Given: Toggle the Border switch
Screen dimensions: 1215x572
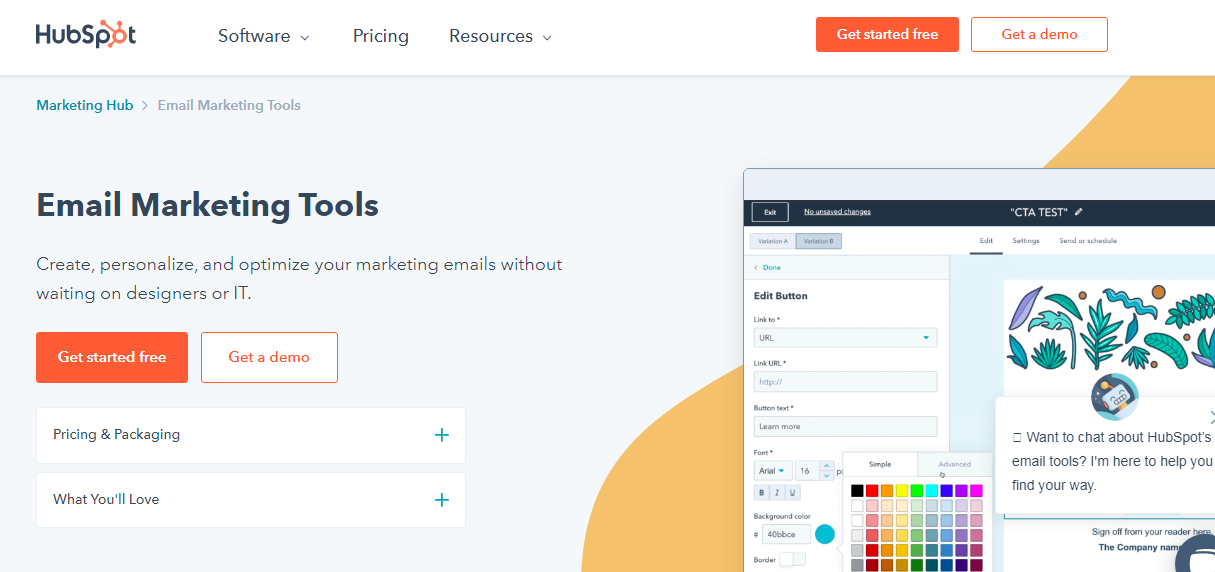Looking at the screenshot, I should (x=792, y=559).
